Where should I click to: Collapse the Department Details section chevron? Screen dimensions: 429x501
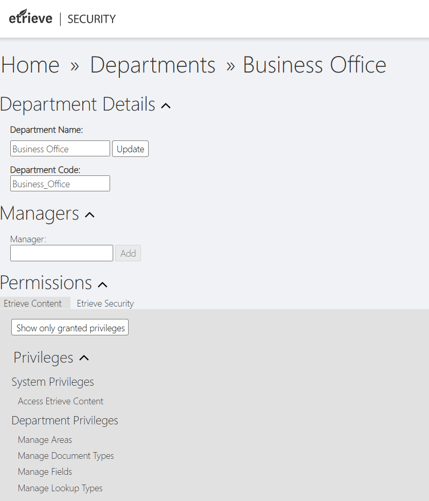coord(166,106)
